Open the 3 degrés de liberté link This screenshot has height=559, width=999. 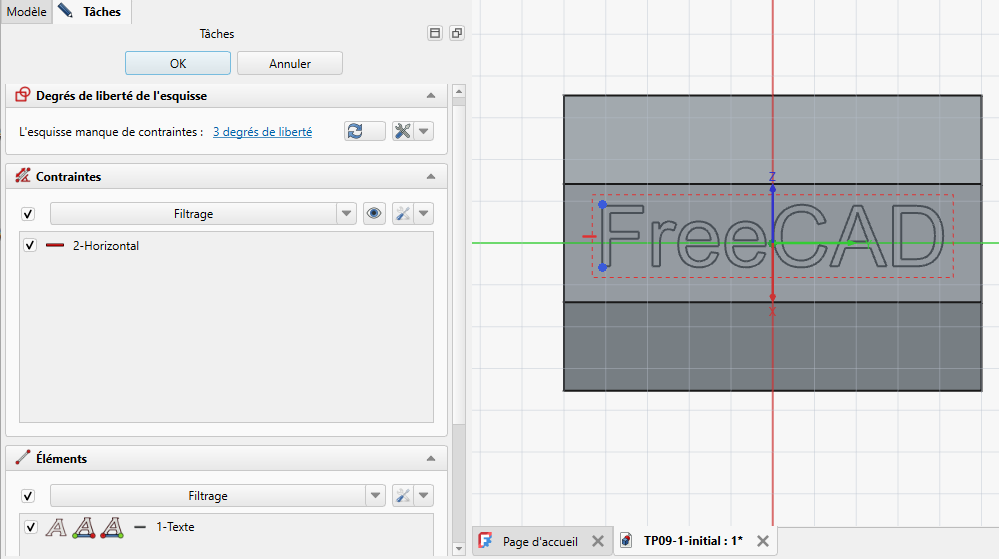(262, 132)
